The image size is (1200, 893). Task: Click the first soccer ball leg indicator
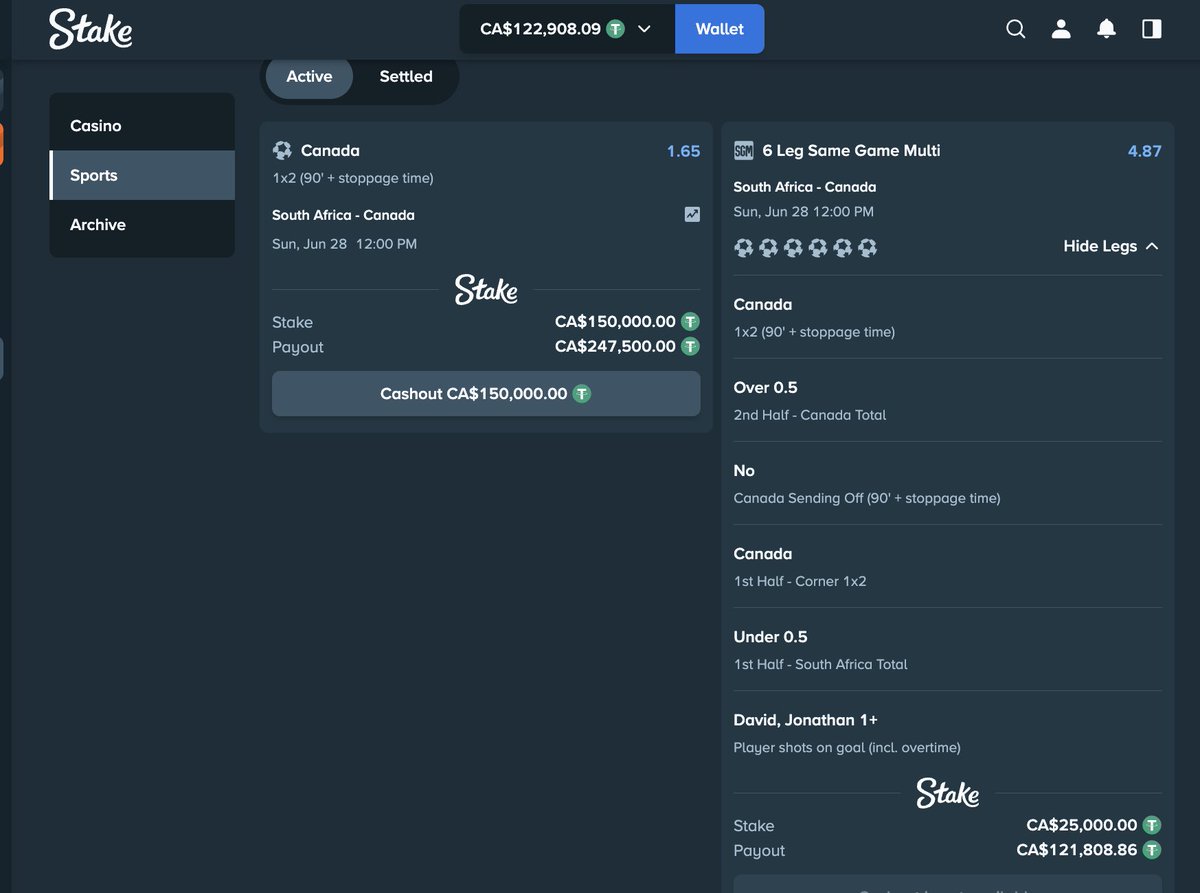[744, 247]
